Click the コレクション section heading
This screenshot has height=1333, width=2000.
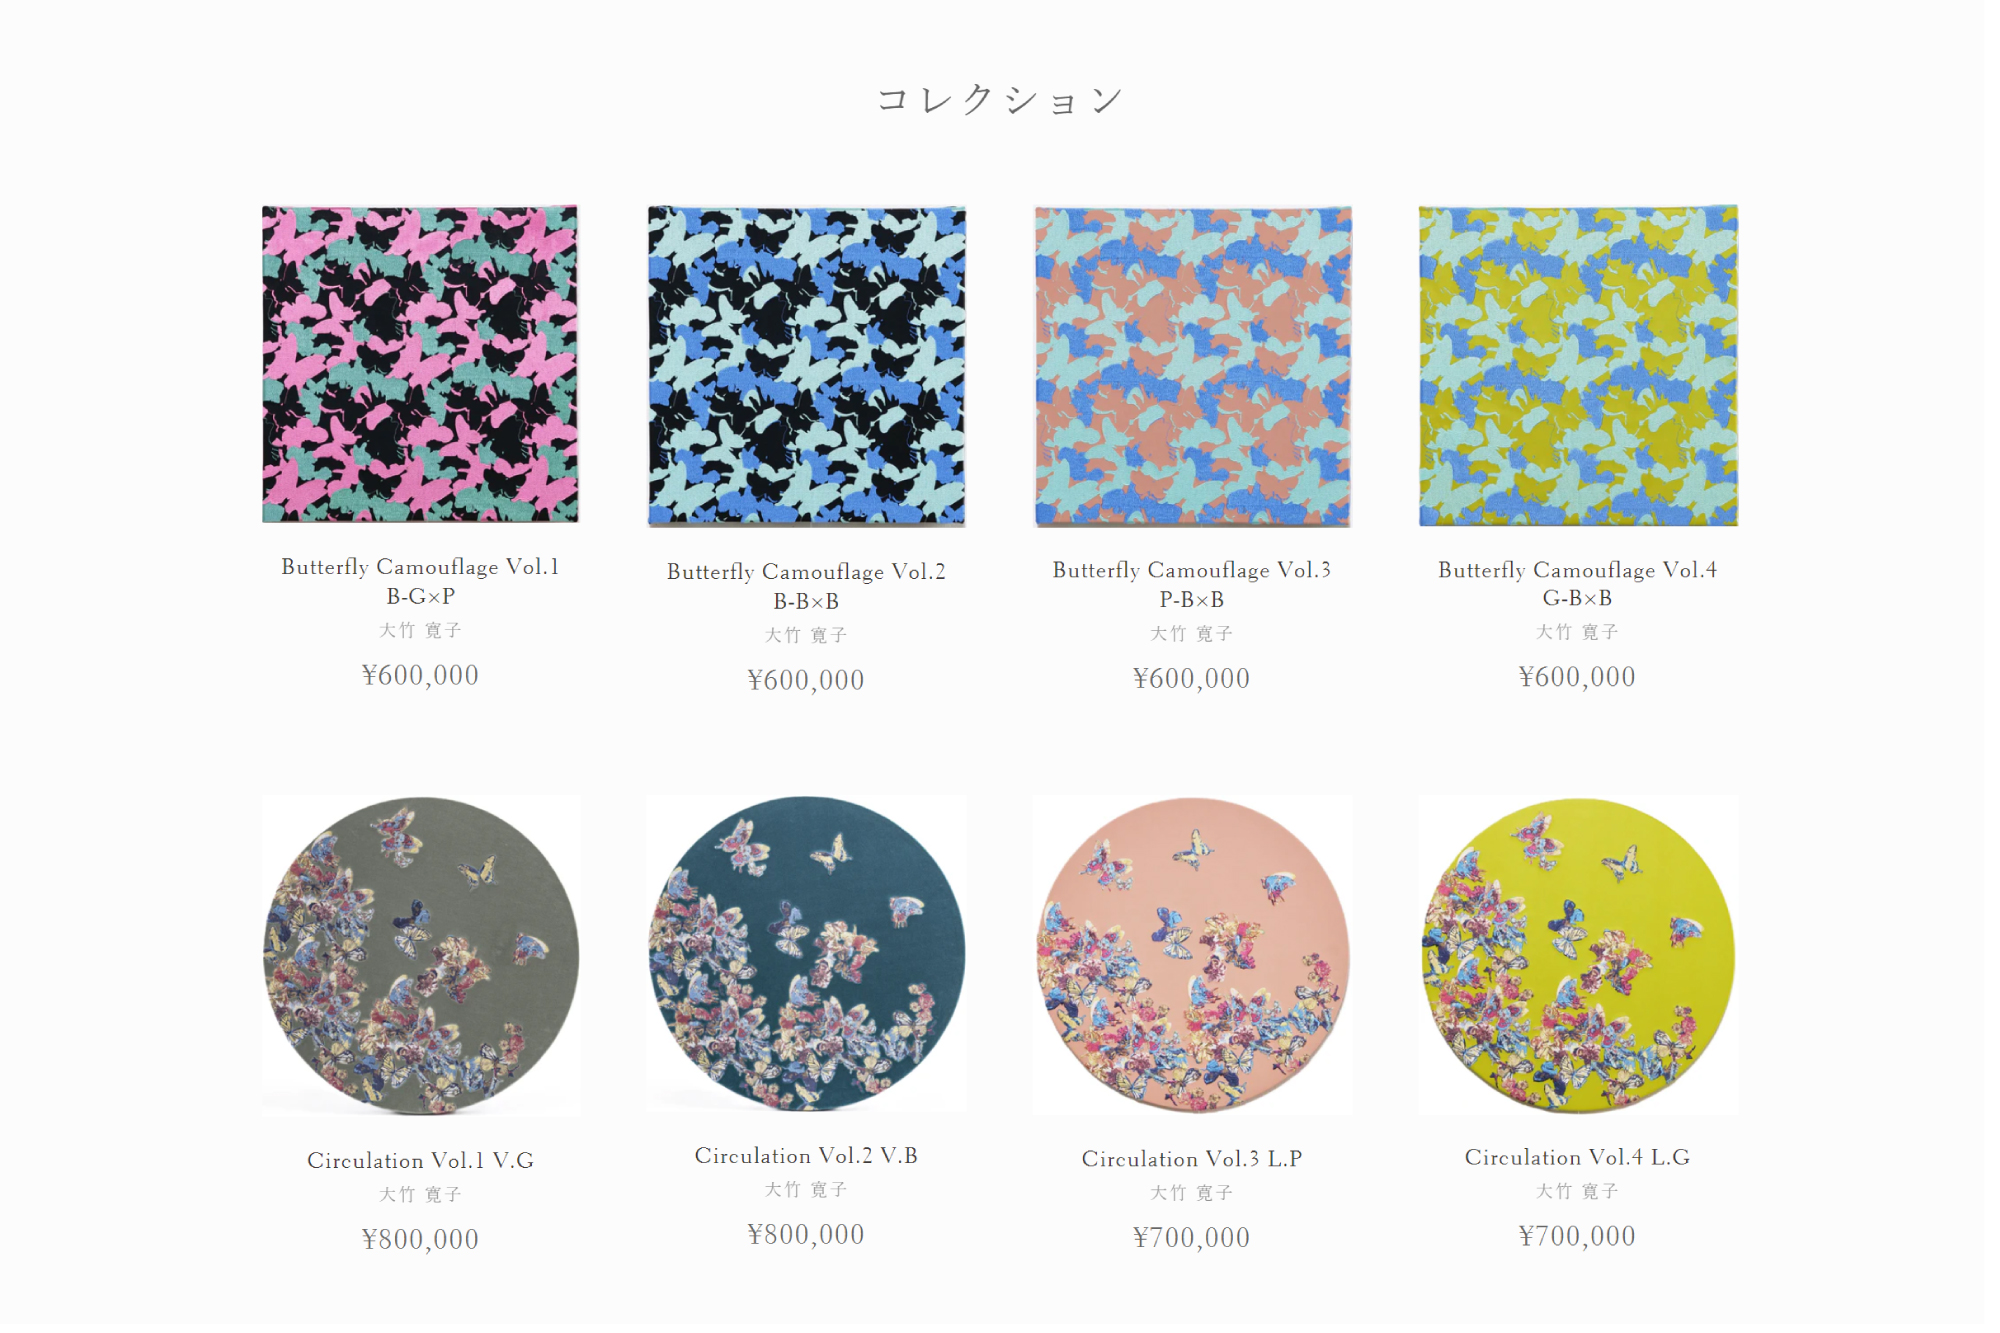tap(1000, 99)
